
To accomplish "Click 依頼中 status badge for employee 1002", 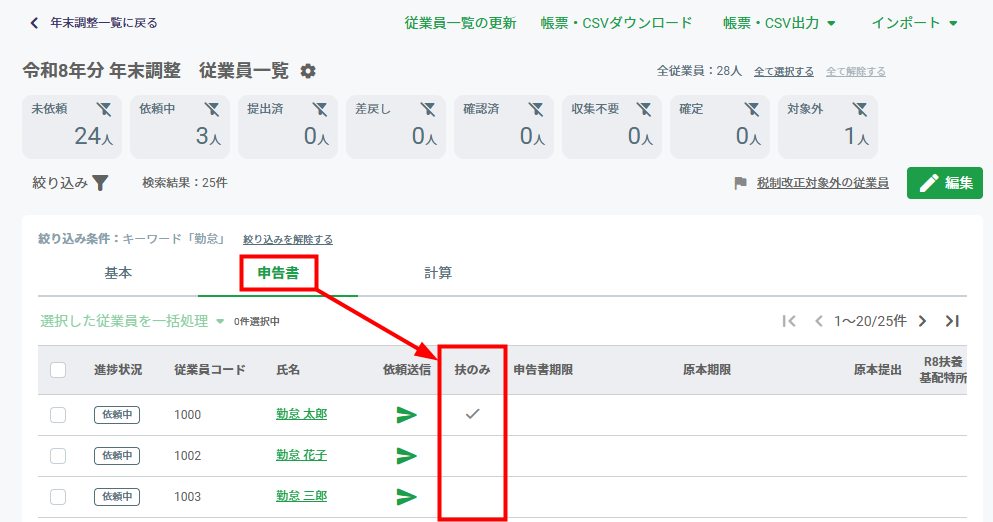I will (x=117, y=455).
